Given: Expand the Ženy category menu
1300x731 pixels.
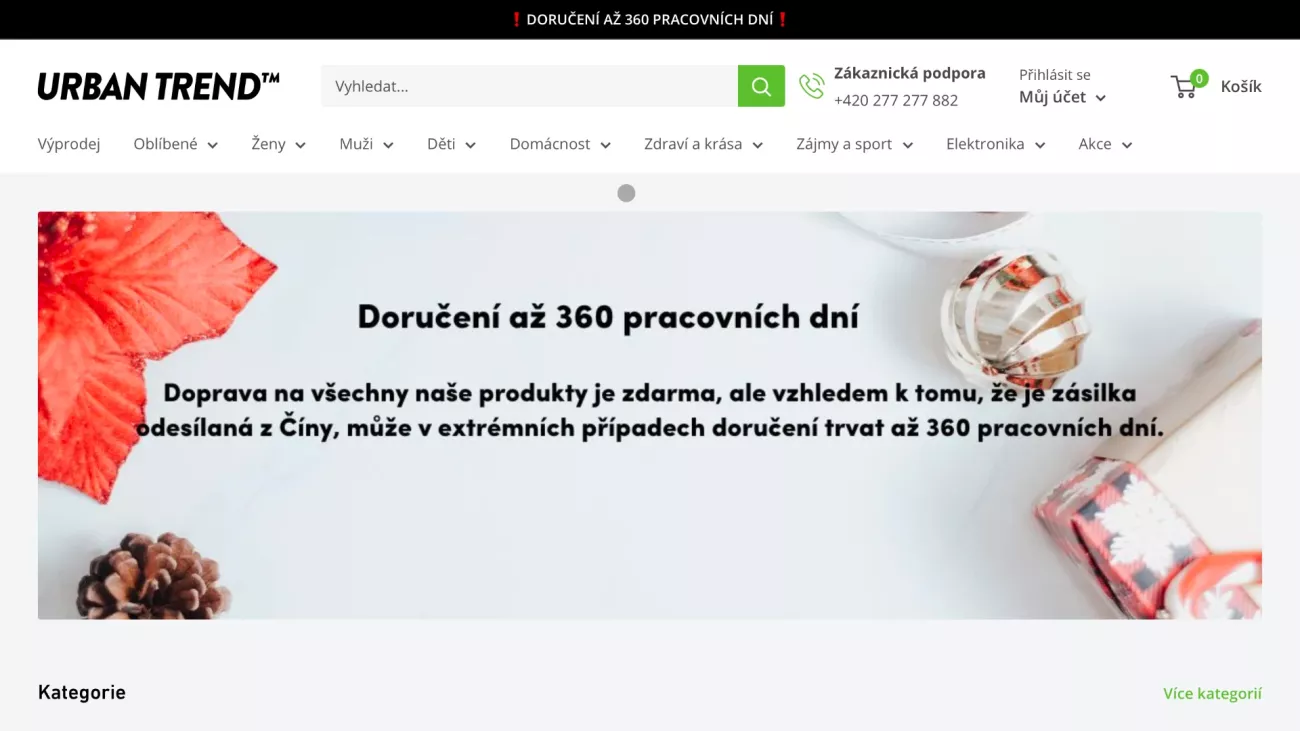Looking at the screenshot, I should pos(278,144).
